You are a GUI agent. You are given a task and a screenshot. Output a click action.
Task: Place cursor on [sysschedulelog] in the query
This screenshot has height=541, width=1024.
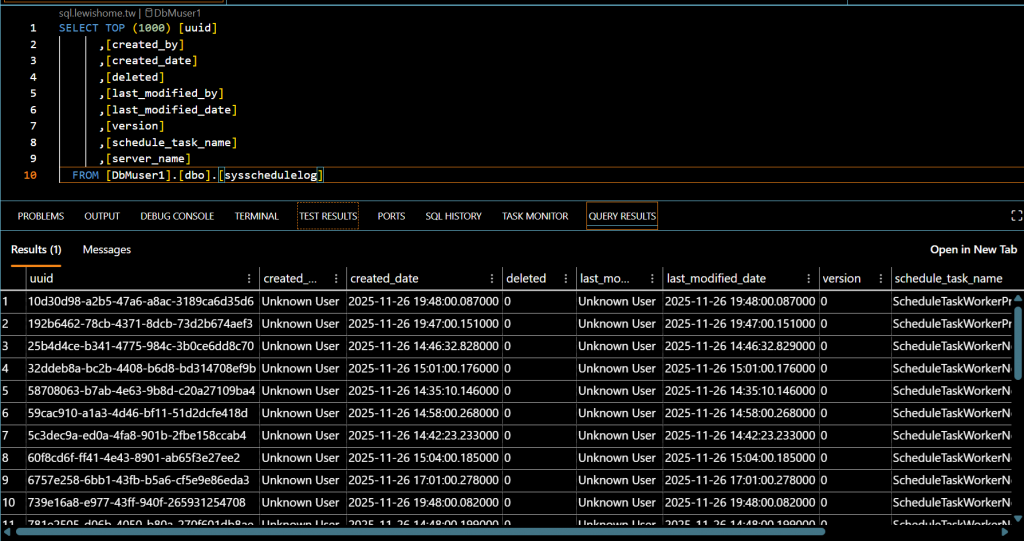point(271,175)
